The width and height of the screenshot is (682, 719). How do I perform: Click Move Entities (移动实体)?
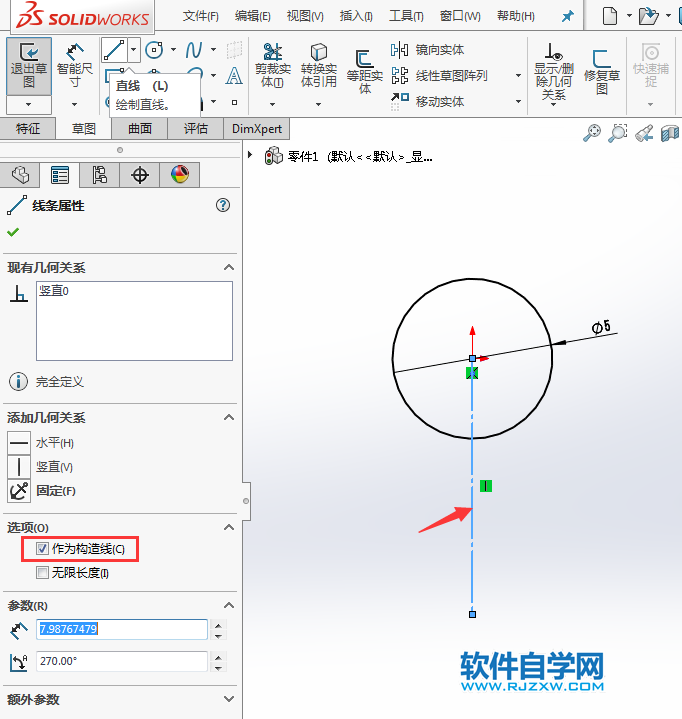coord(427,101)
